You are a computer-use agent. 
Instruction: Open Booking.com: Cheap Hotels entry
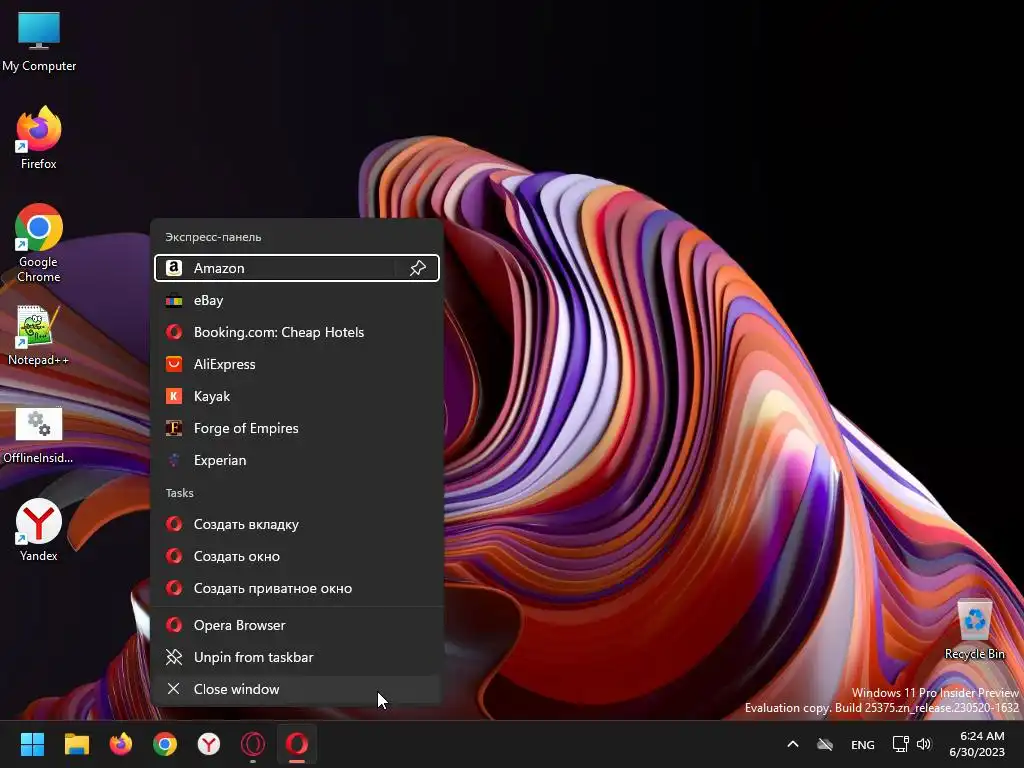point(296,332)
